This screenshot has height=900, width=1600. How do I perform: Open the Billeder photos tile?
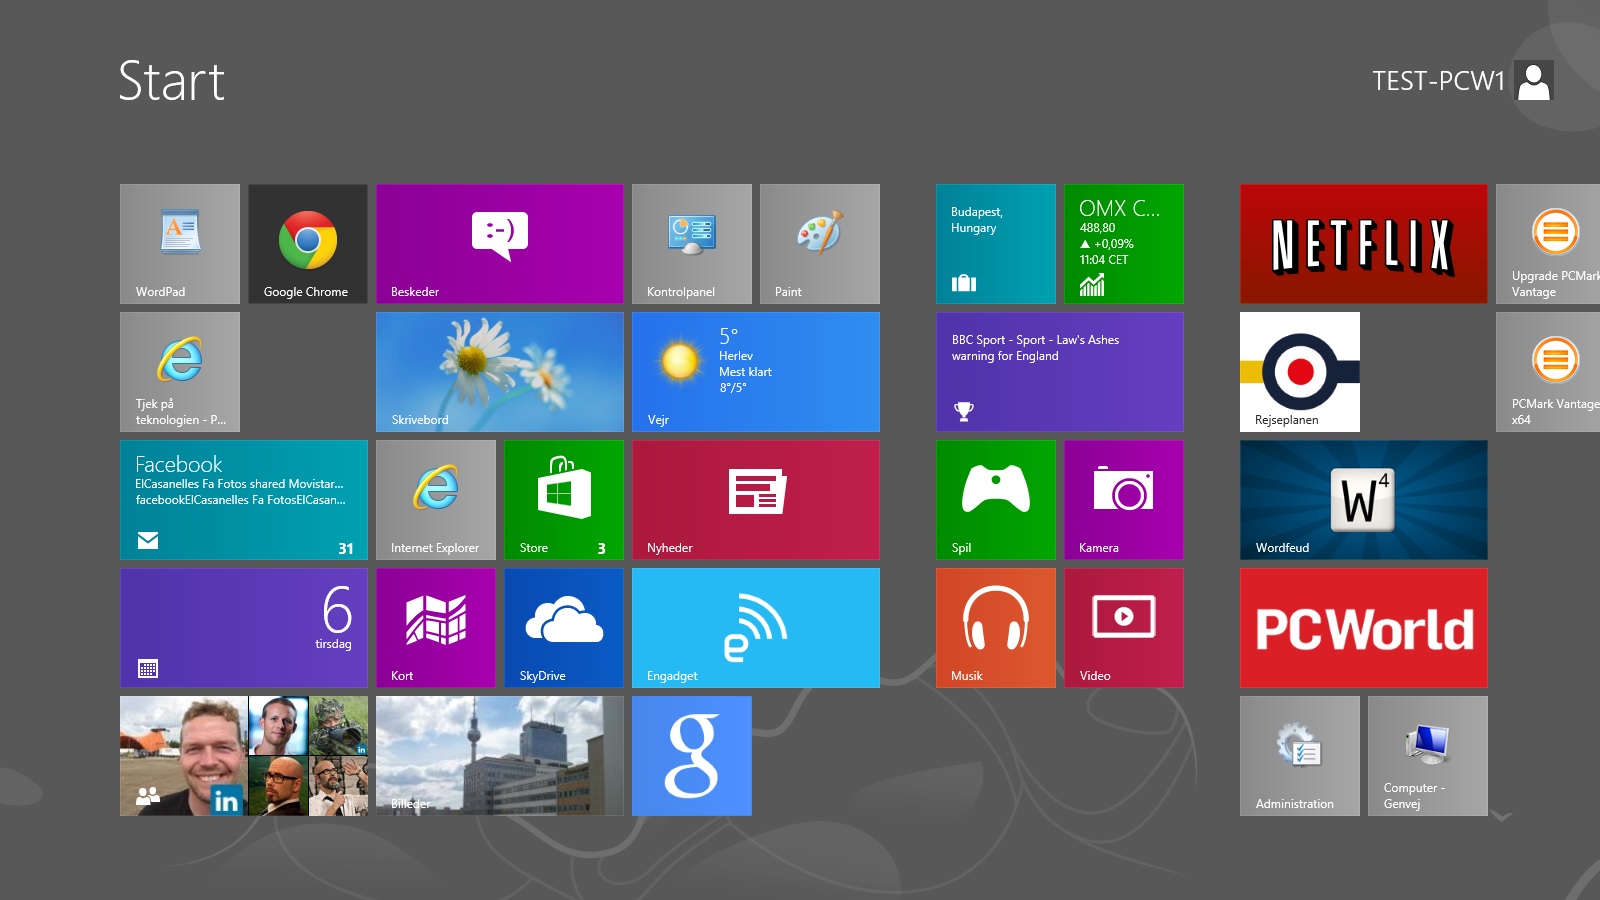[x=499, y=755]
